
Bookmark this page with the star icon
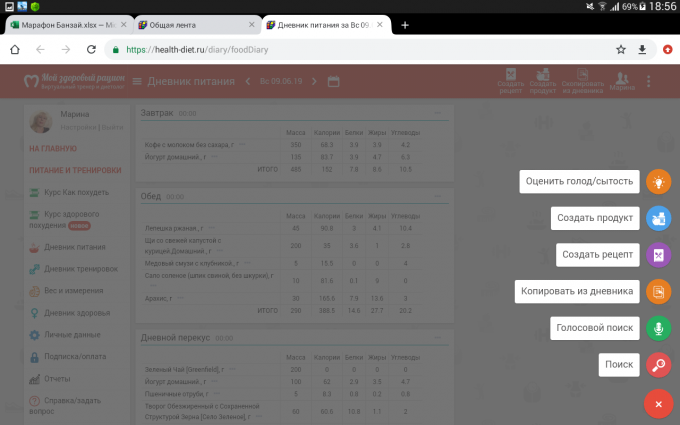click(x=620, y=49)
